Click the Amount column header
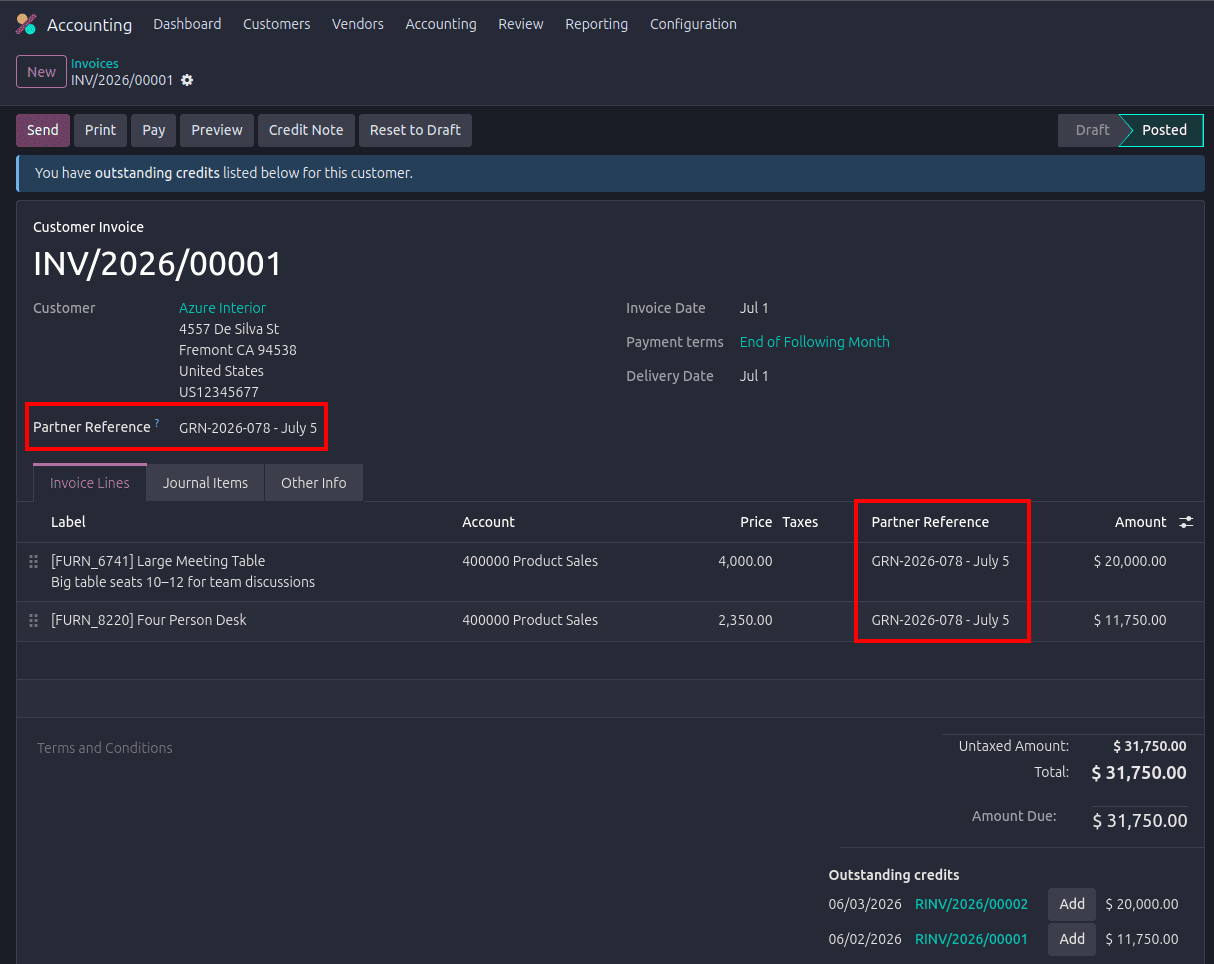 pyautogui.click(x=1141, y=522)
